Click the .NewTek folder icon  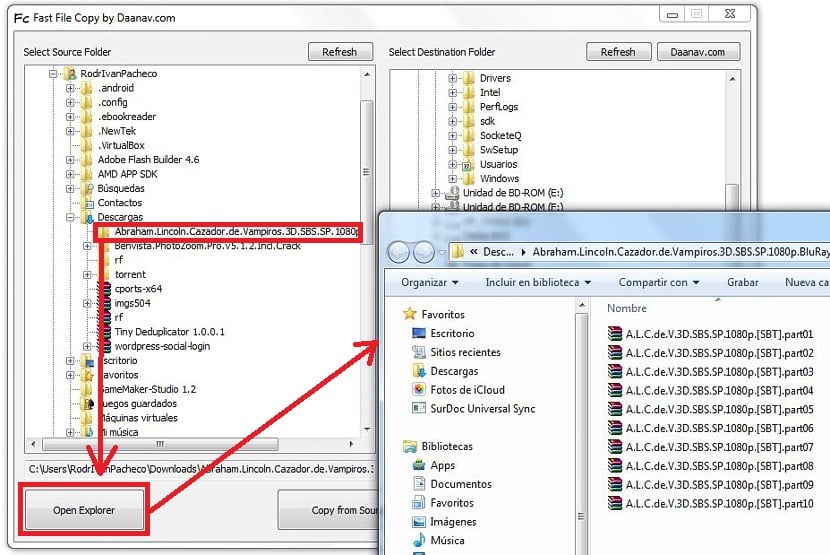coord(87,131)
